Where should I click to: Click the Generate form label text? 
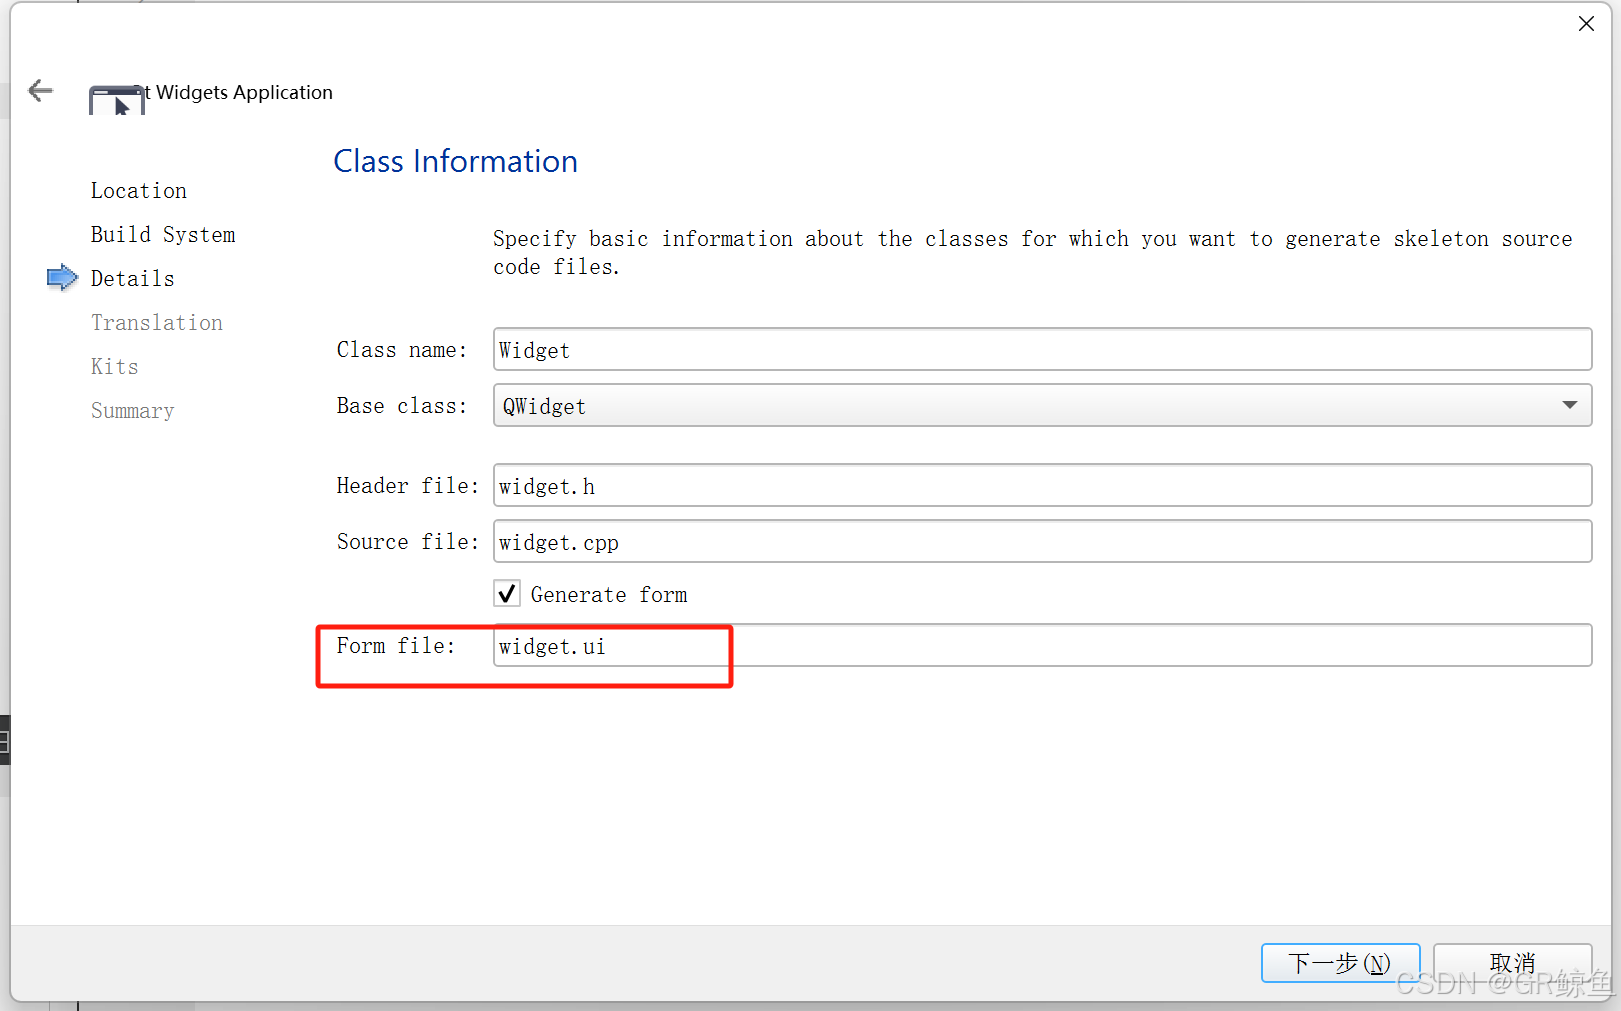[x=609, y=594]
